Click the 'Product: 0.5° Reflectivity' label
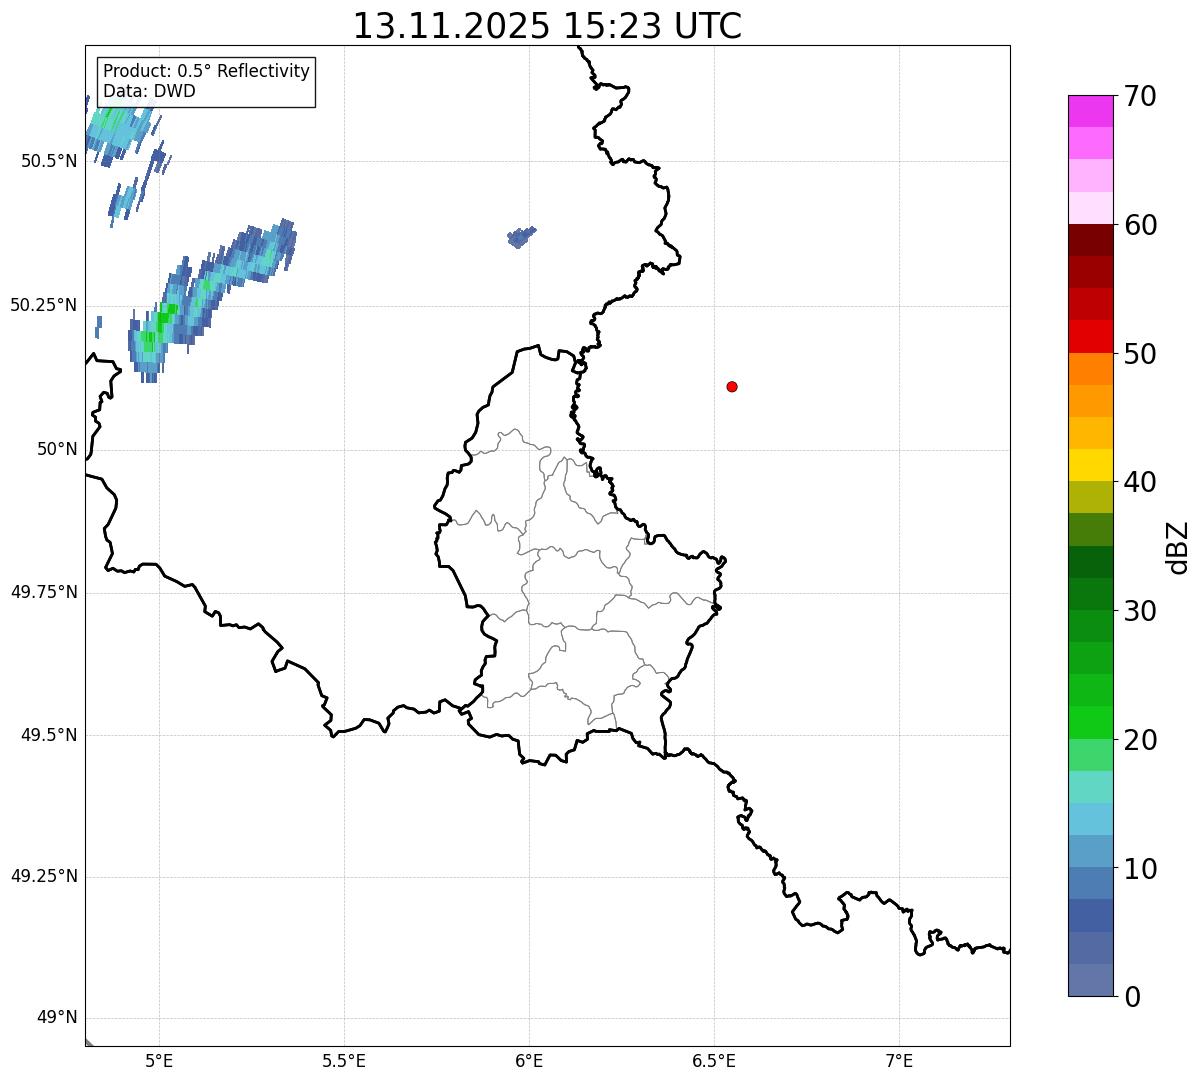 (206, 72)
